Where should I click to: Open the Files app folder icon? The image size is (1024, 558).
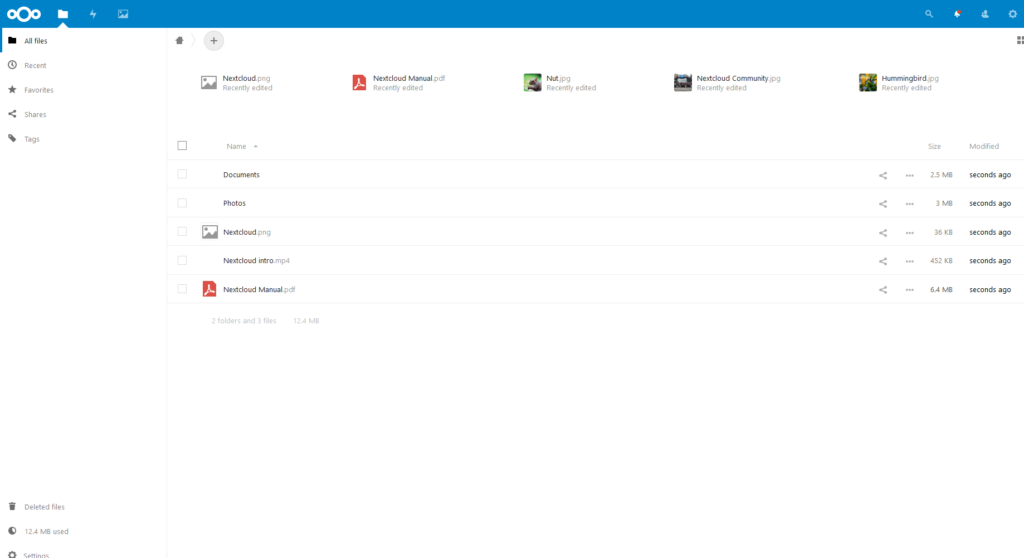[63, 14]
